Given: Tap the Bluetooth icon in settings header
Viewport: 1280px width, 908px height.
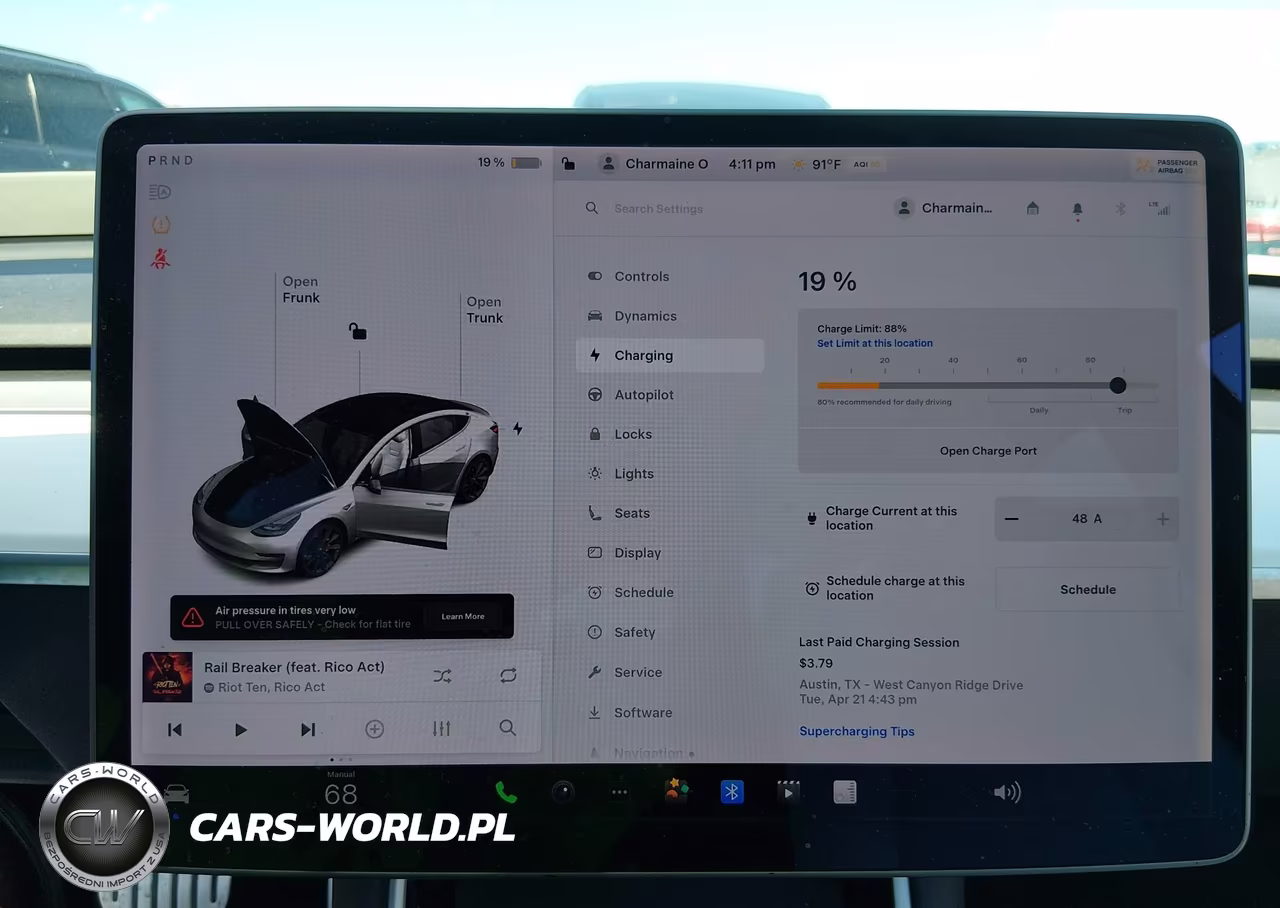Looking at the screenshot, I should (x=1120, y=209).
